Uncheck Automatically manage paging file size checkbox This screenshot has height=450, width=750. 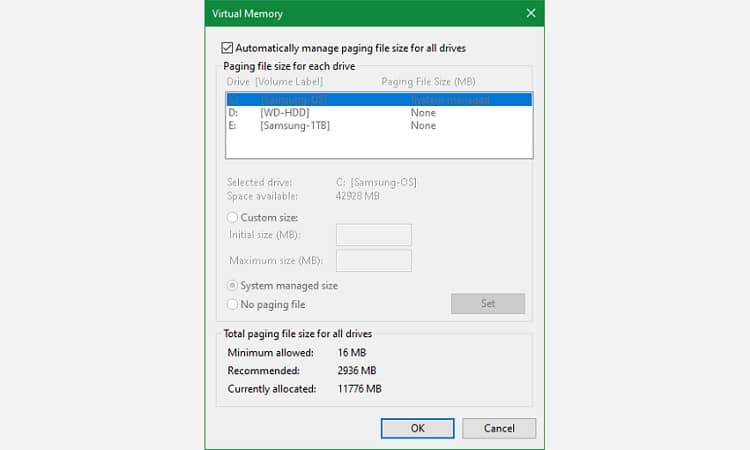pyautogui.click(x=227, y=47)
